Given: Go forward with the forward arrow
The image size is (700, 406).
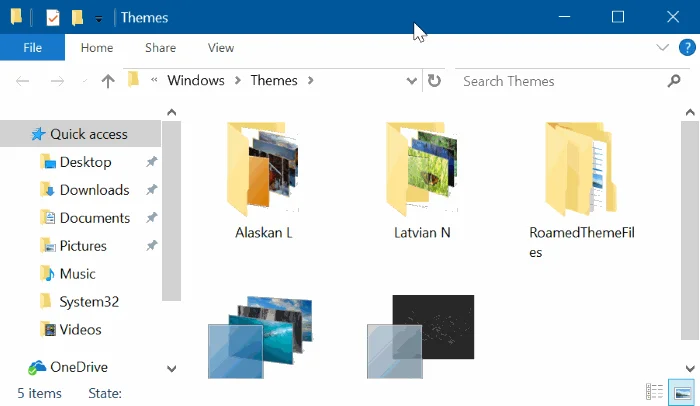Looking at the screenshot, I should pos(57,81).
